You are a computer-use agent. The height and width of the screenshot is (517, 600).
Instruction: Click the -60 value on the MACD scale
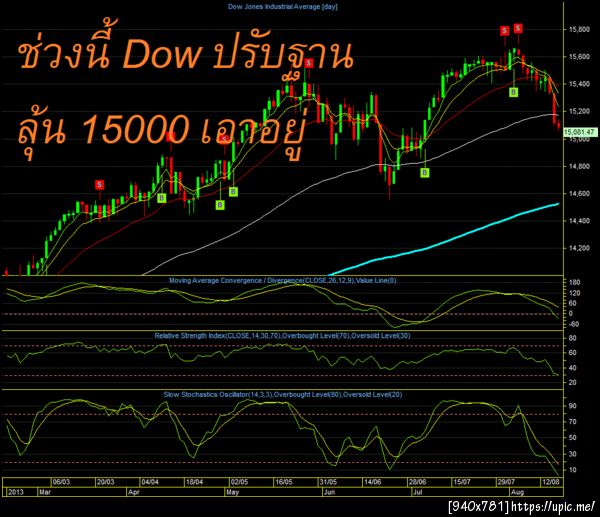574,324
